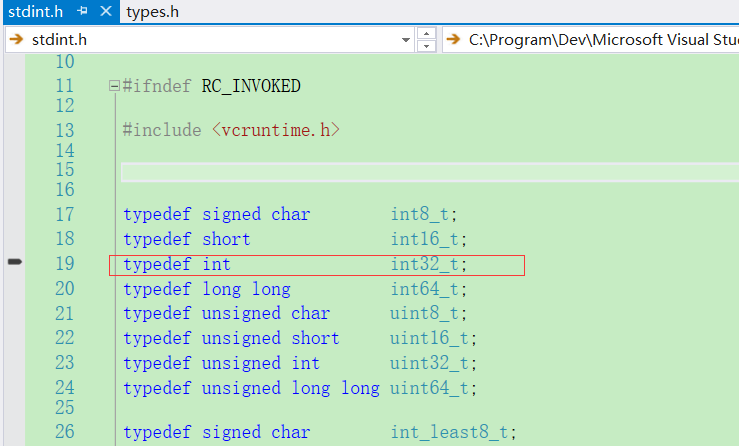
Task: Click the int16_t type name
Action: coord(424,240)
